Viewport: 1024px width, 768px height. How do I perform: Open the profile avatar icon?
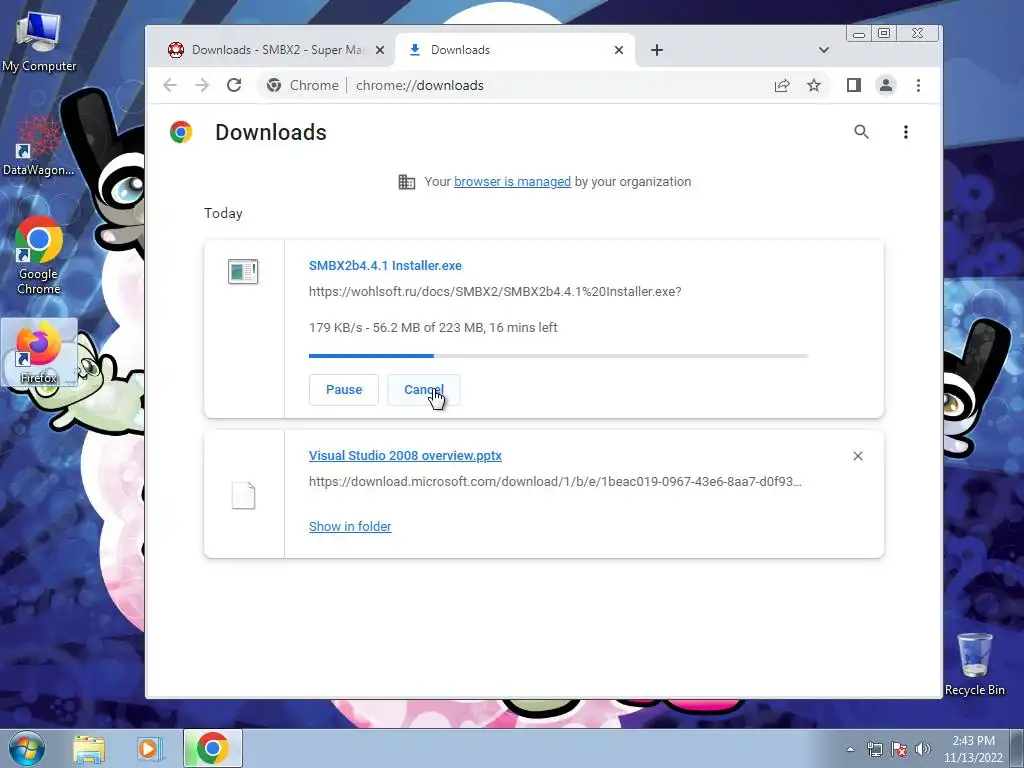[x=886, y=86]
